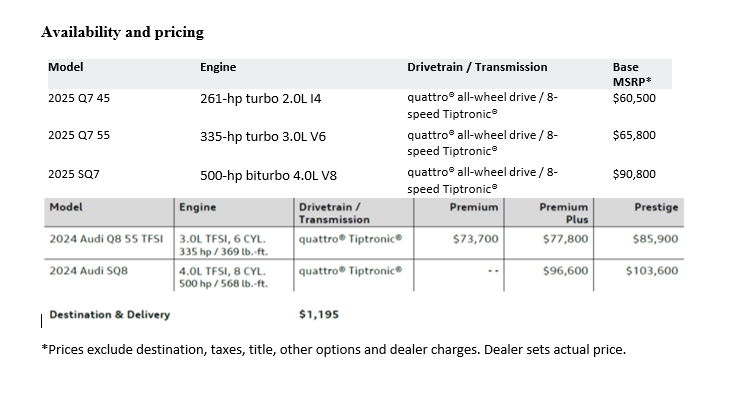Click the "Base MSRP*" column header

pos(632,74)
